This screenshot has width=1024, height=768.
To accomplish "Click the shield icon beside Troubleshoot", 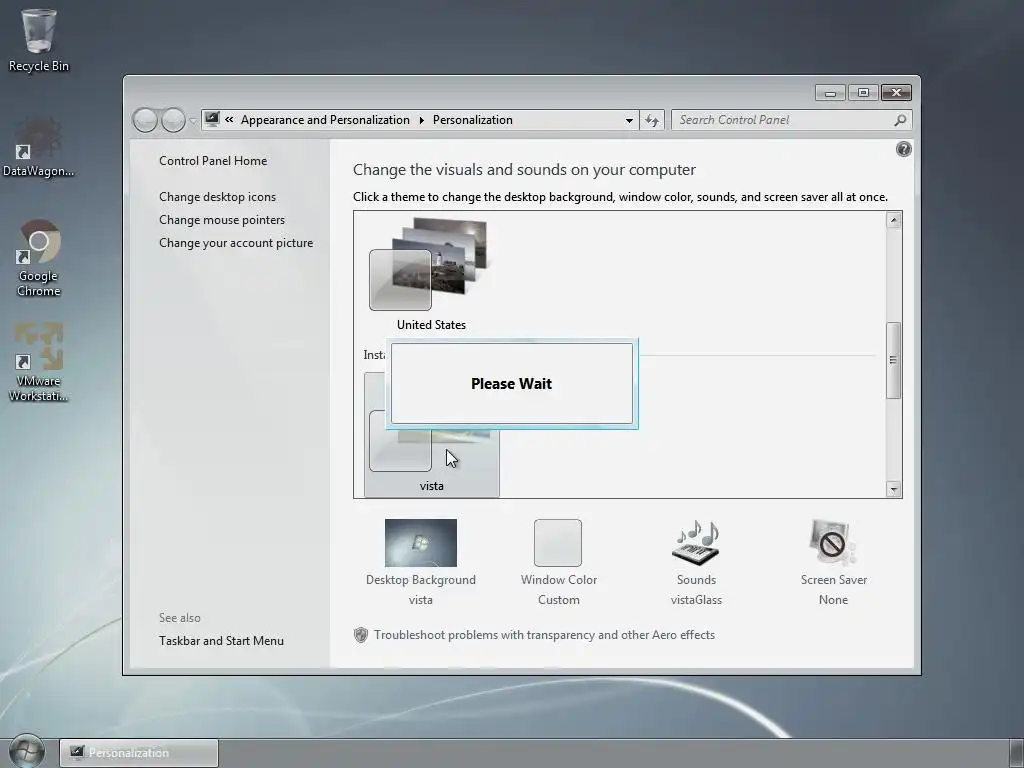I will 360,635.
